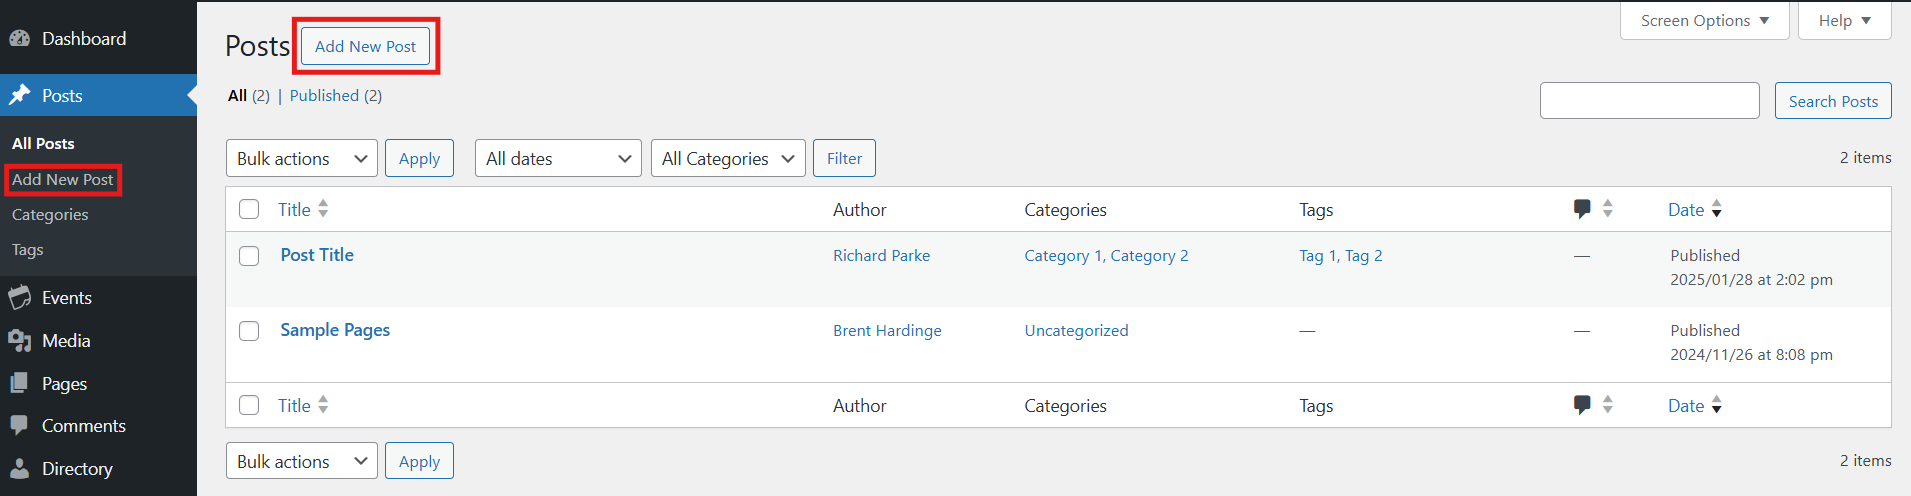
Task: Toggle the select-all checkbox in table header
Action: pyautogui.click(x=249, y=209)
